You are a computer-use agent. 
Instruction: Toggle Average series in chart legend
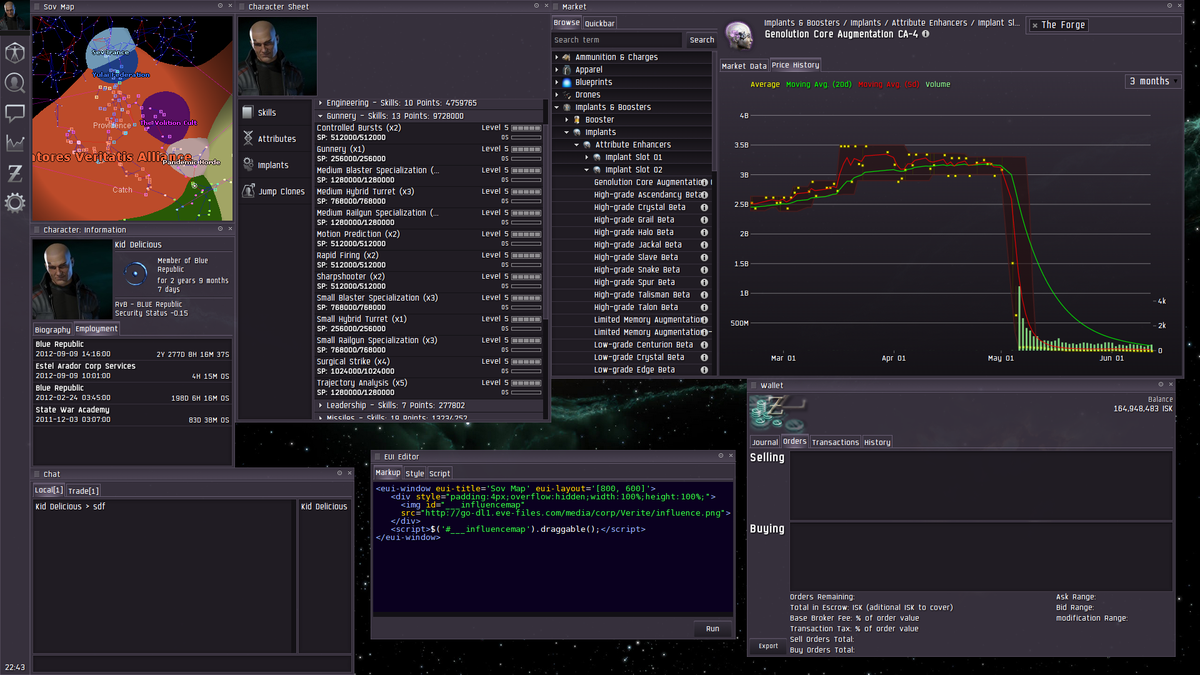click(x=764, y=84)
